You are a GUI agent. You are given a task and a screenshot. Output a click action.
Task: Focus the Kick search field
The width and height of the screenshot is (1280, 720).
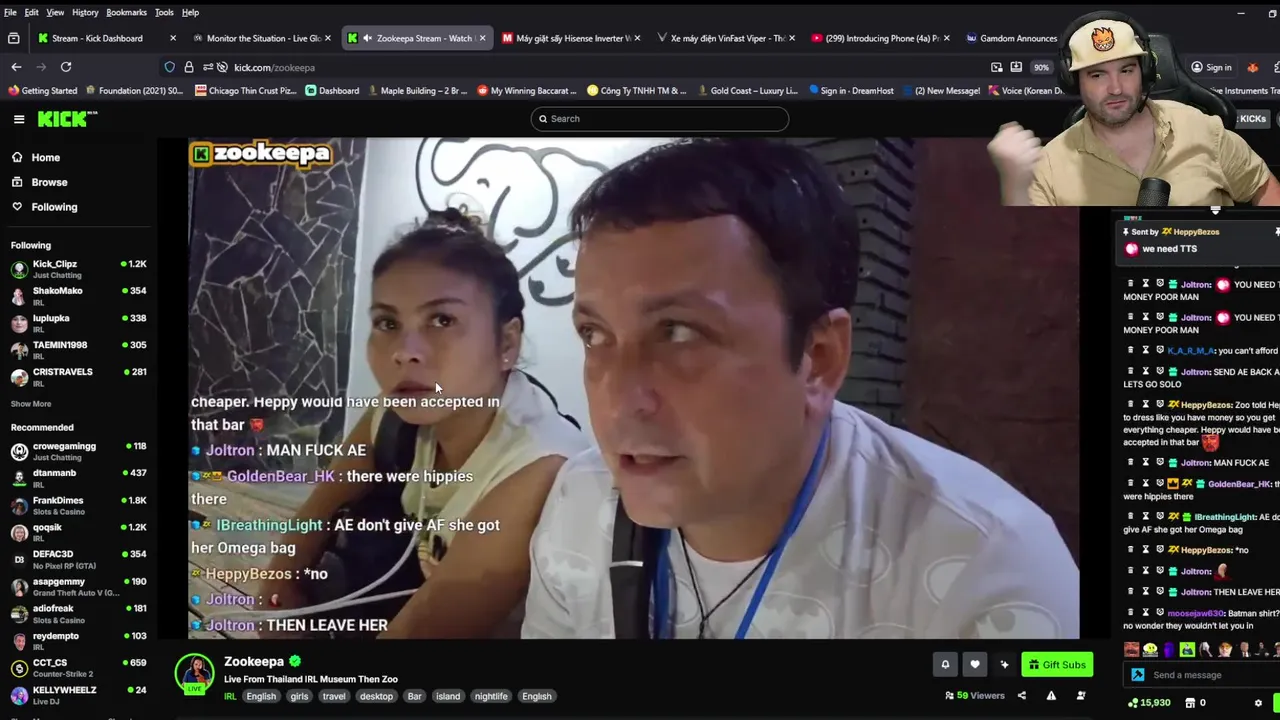pos(660,119)
